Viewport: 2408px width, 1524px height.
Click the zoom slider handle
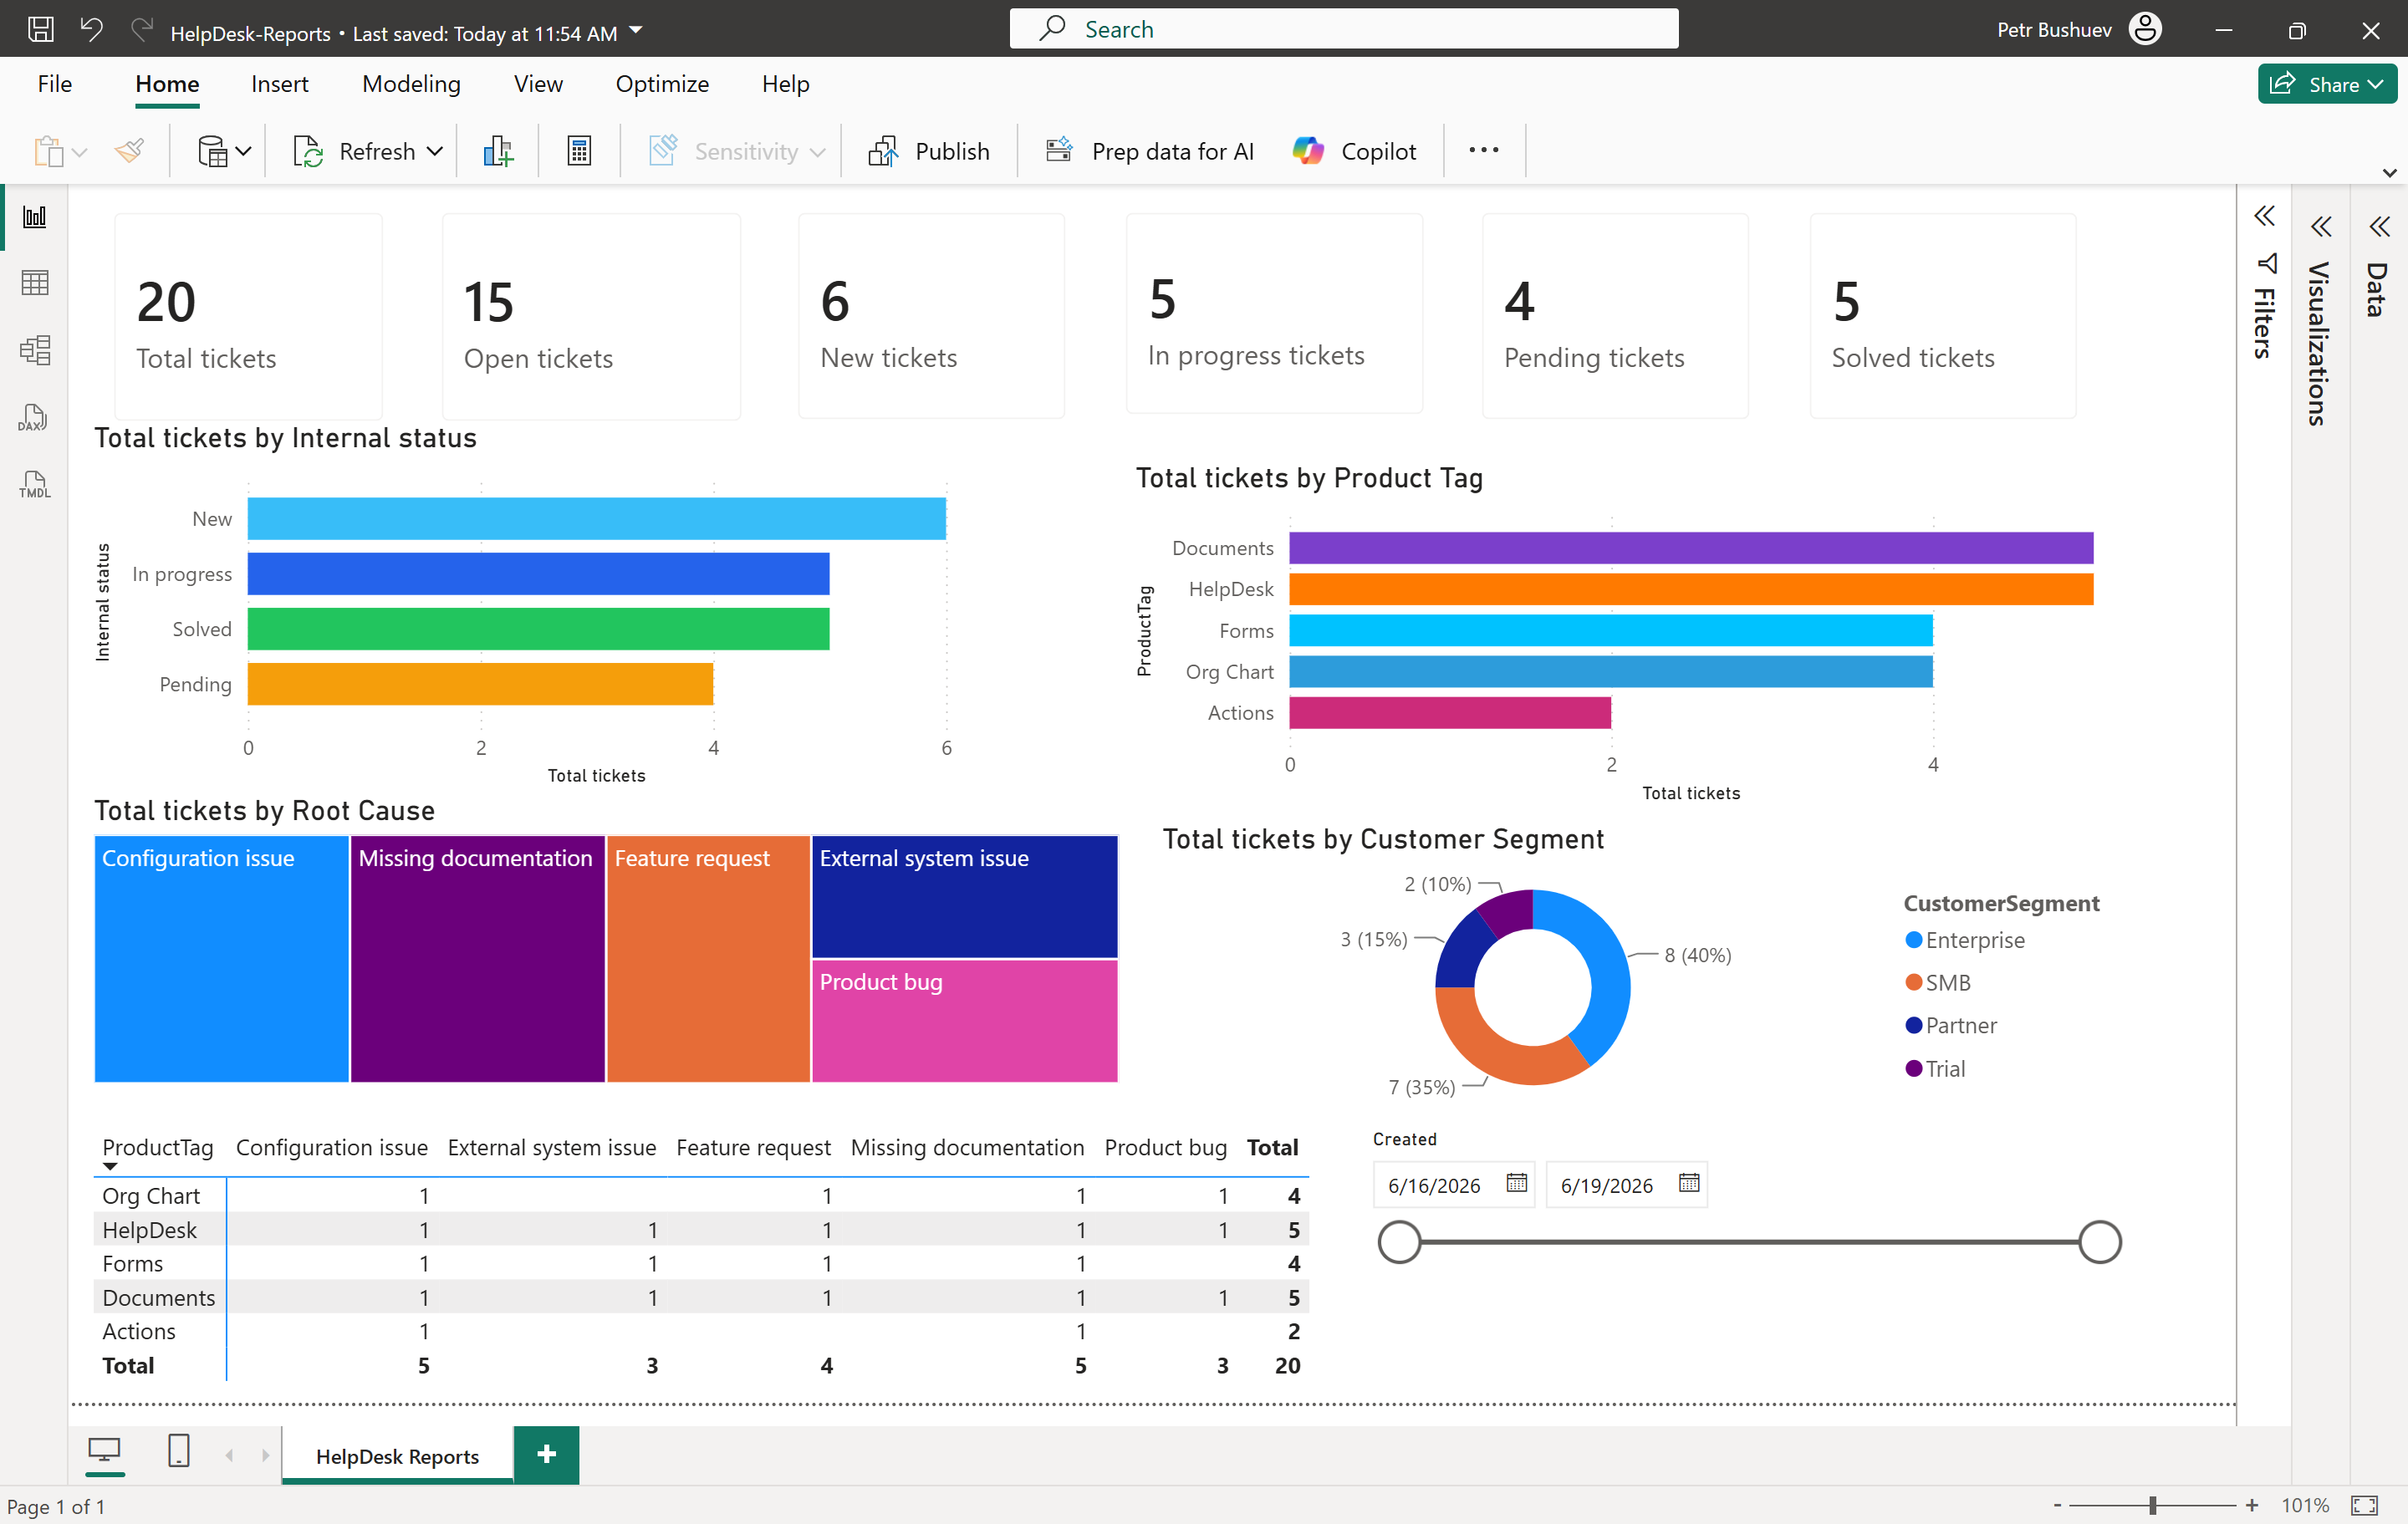point(2153,1505)
